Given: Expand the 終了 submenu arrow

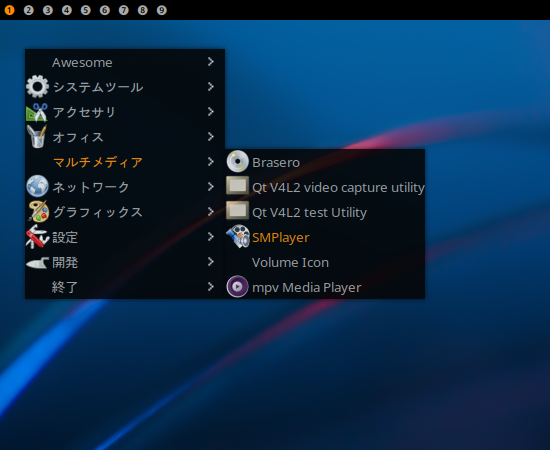Looking at the screenshot, I should point(210,287).
